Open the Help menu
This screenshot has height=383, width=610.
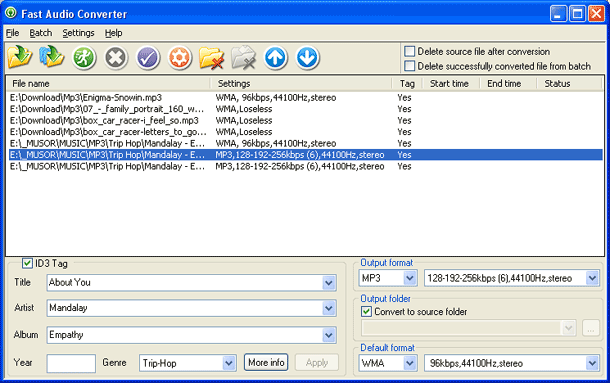coord(113,33)
